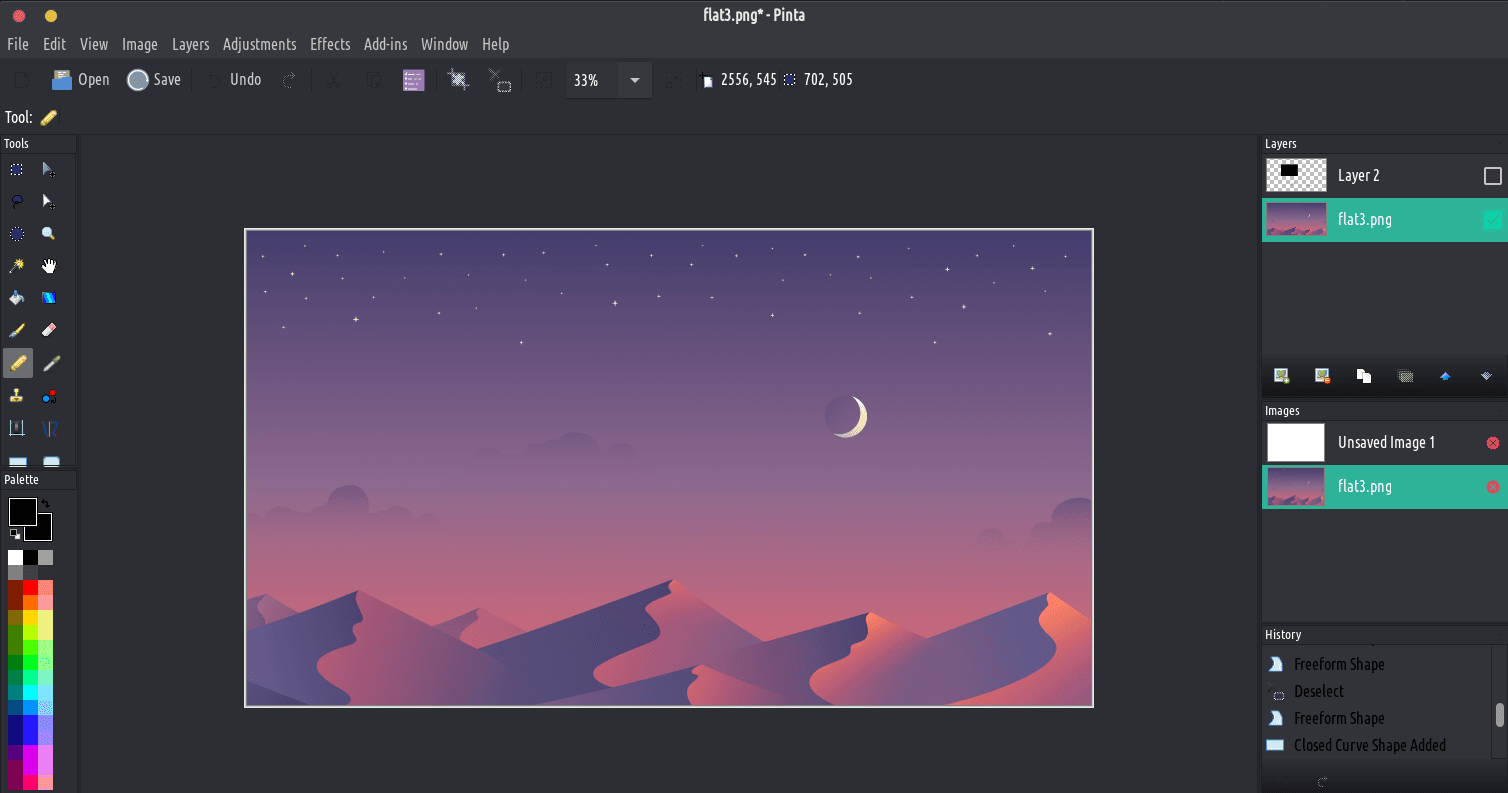Select the Clone Stamp tool
The image size is (1508, 793).
(17, 395)
